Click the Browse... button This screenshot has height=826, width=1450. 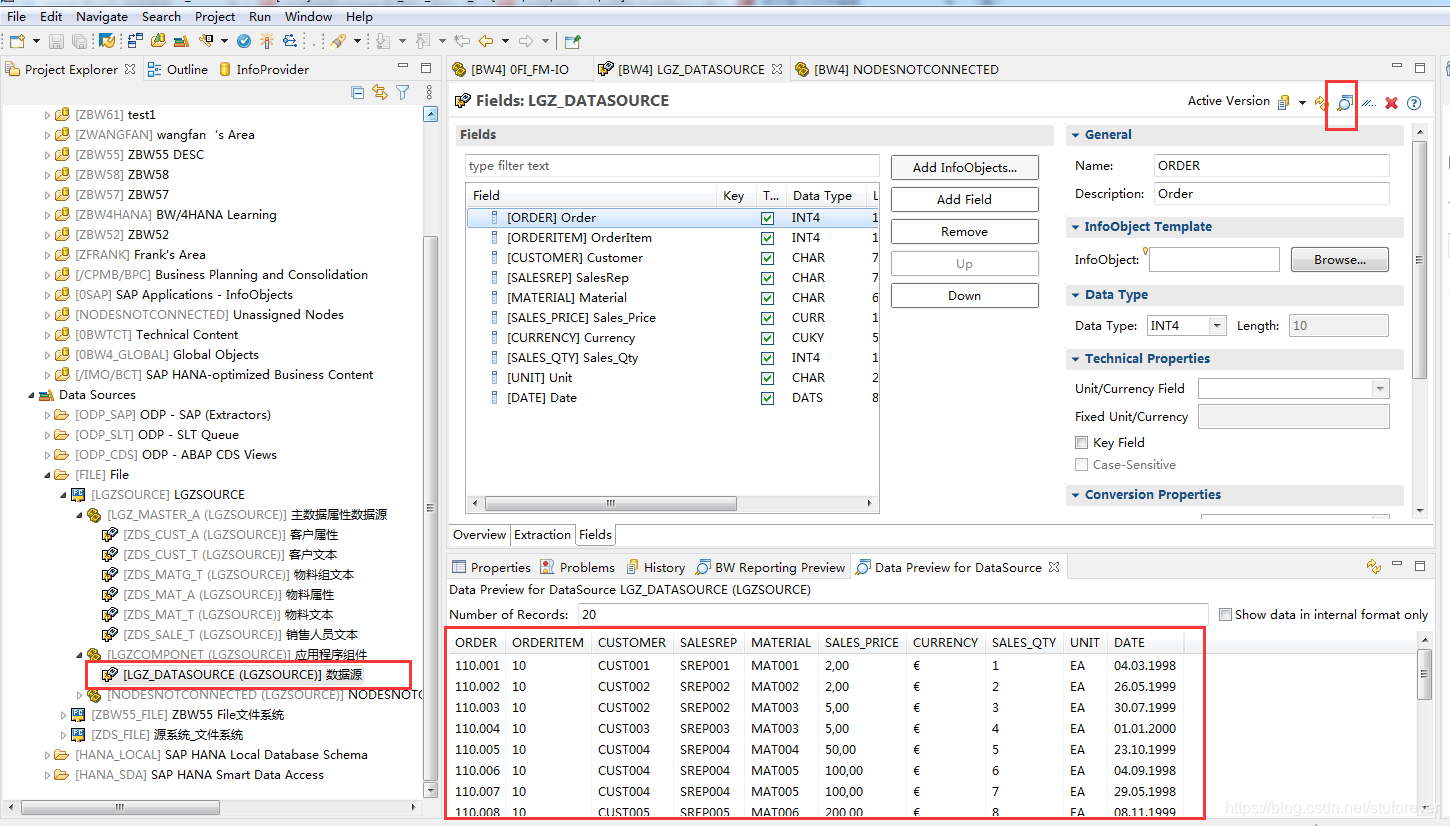coord(1340,259)
